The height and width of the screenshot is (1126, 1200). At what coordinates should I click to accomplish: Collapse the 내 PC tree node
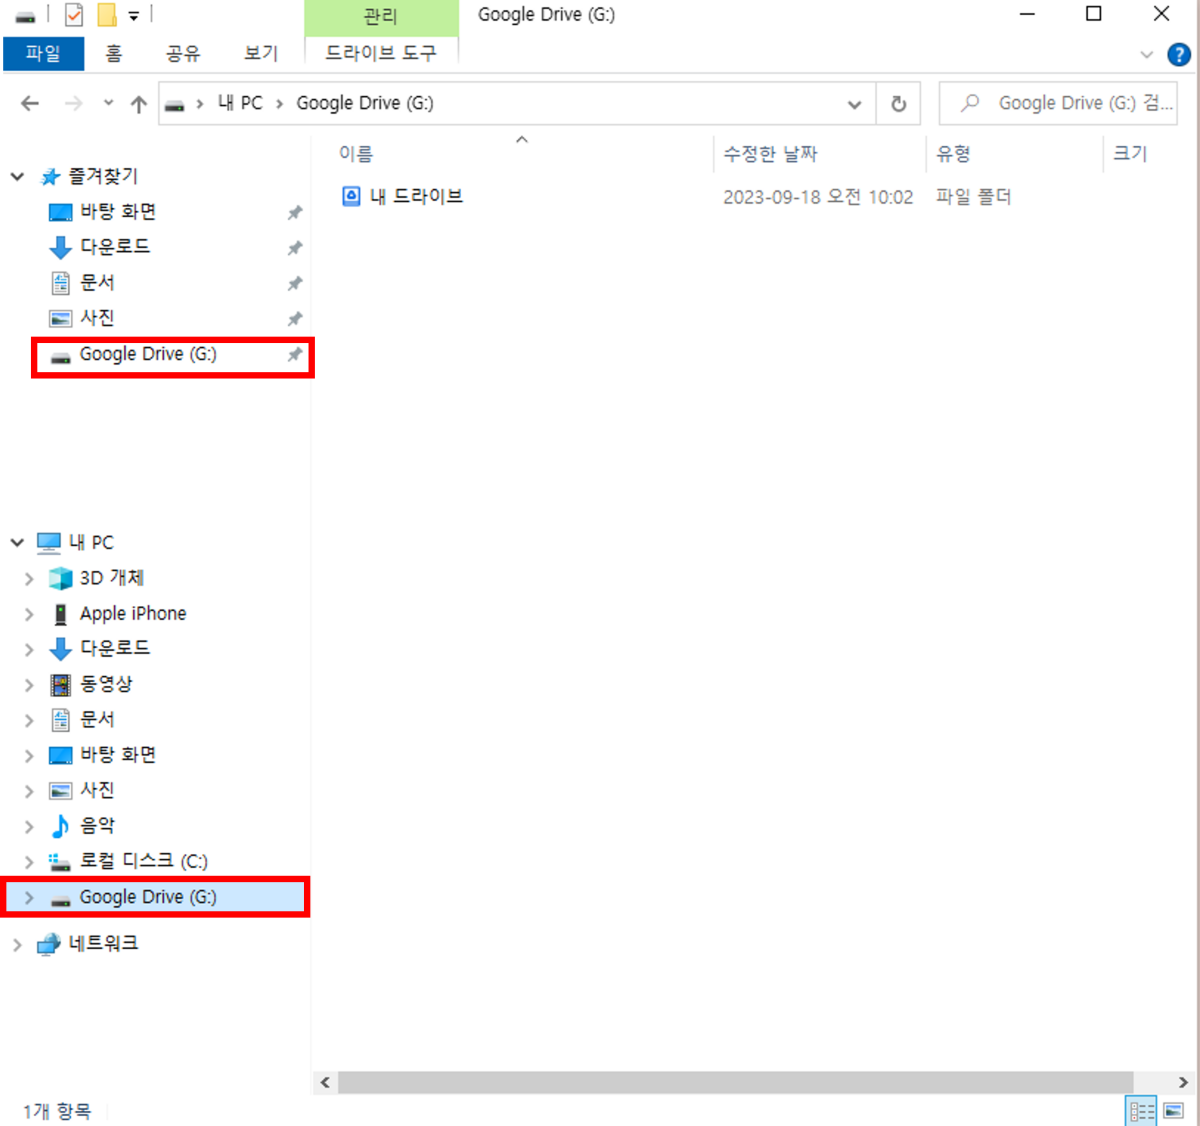coord(17,542)
